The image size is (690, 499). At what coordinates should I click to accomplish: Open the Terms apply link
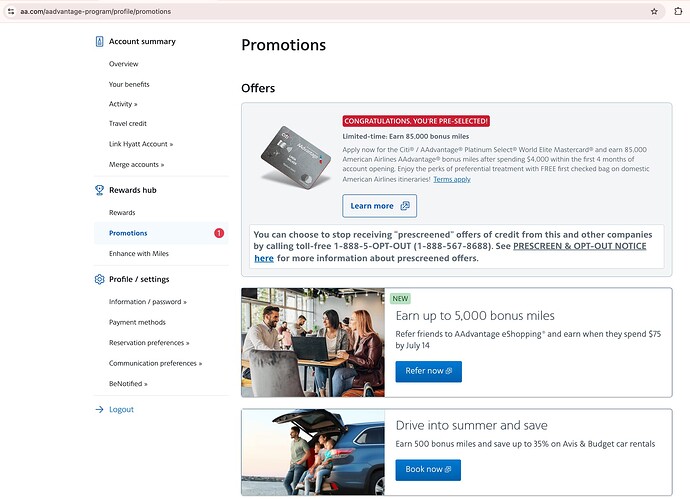point(452,179)
